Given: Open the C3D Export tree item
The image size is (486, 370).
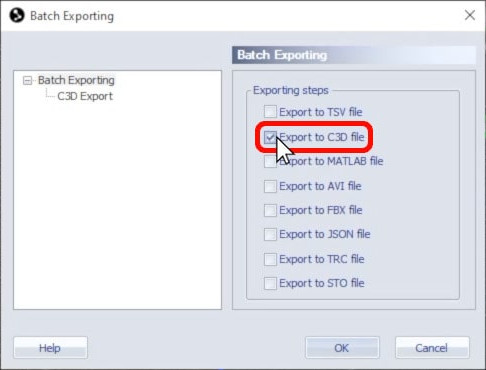Looking at the screenshot, I should [x=85, y=96].
